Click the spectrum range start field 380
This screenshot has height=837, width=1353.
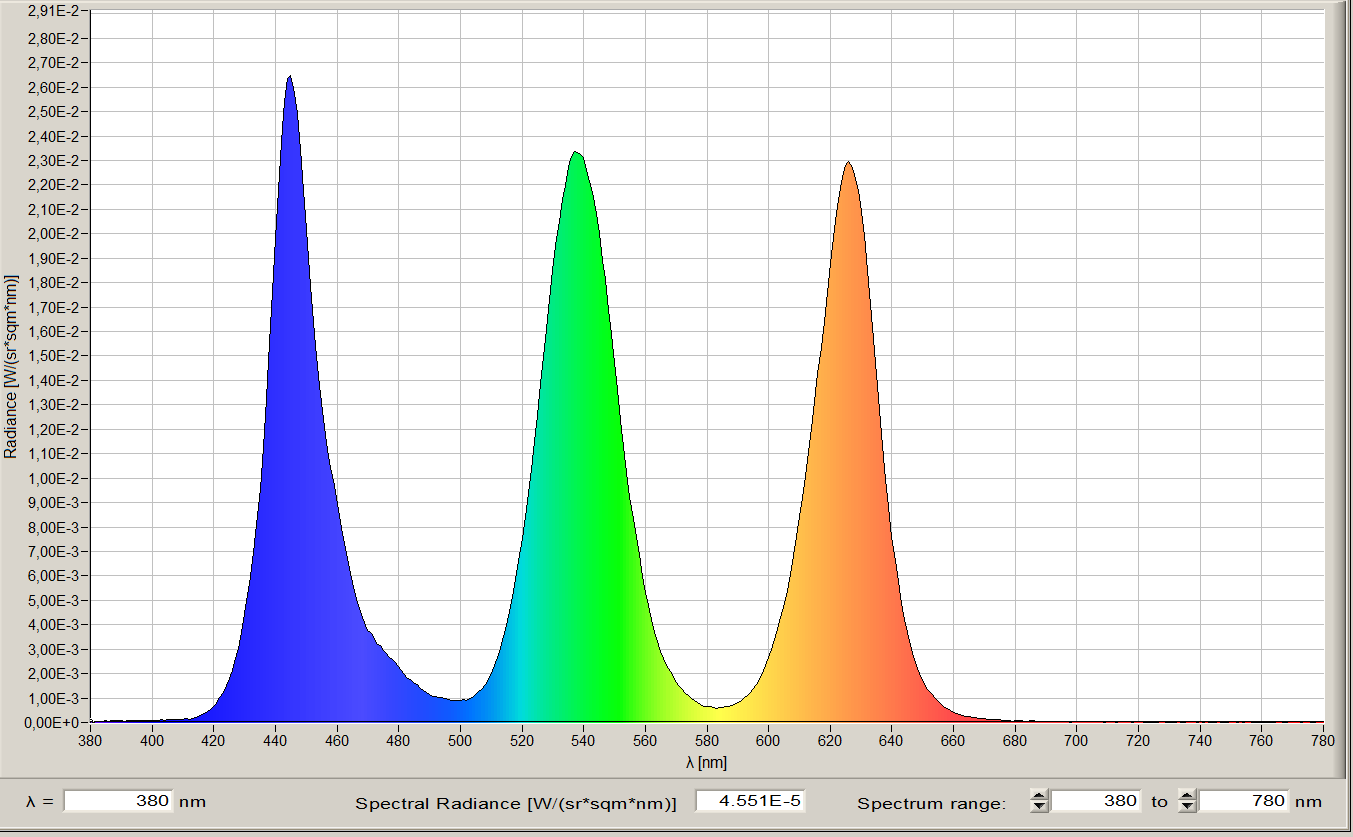click(x=1095, y=801)
